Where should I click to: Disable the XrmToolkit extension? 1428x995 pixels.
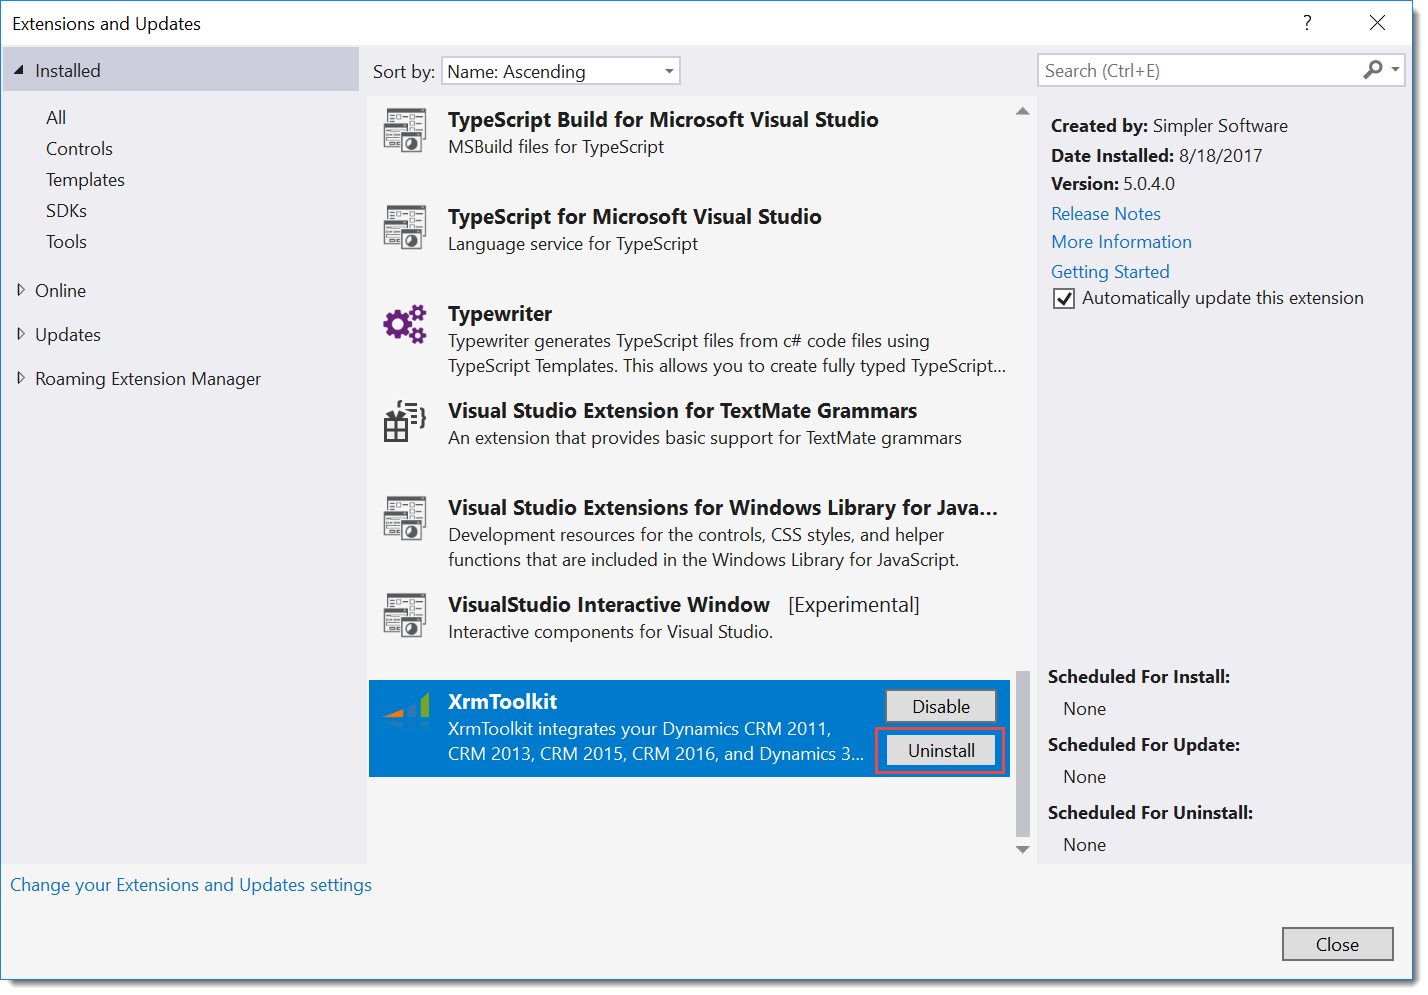[941, 706]
